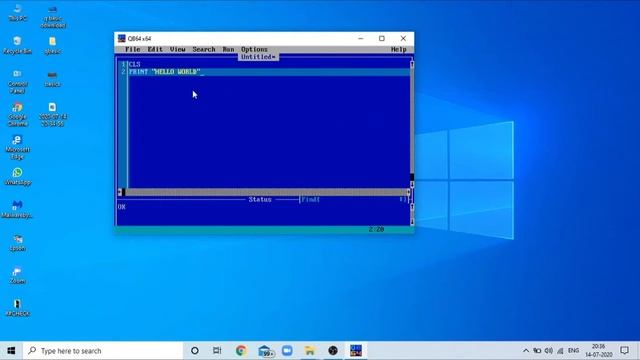640x360 pixels.
Task: Open the Run menu in QB64
Action: [228, 49]
